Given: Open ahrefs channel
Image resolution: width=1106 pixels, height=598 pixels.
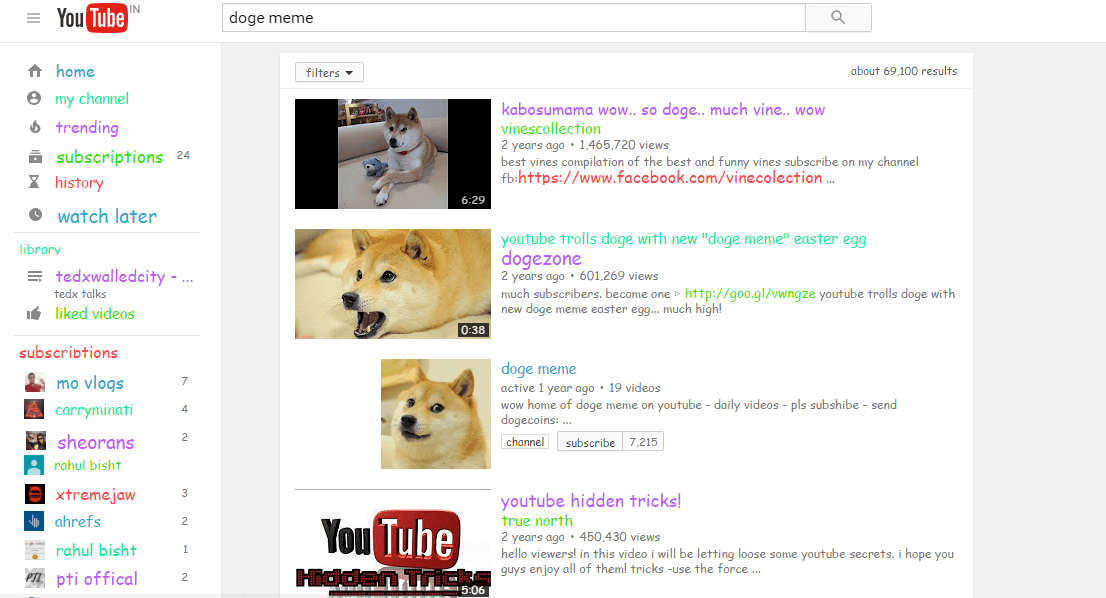Looking at the screenshot, I should coord(78,521).
